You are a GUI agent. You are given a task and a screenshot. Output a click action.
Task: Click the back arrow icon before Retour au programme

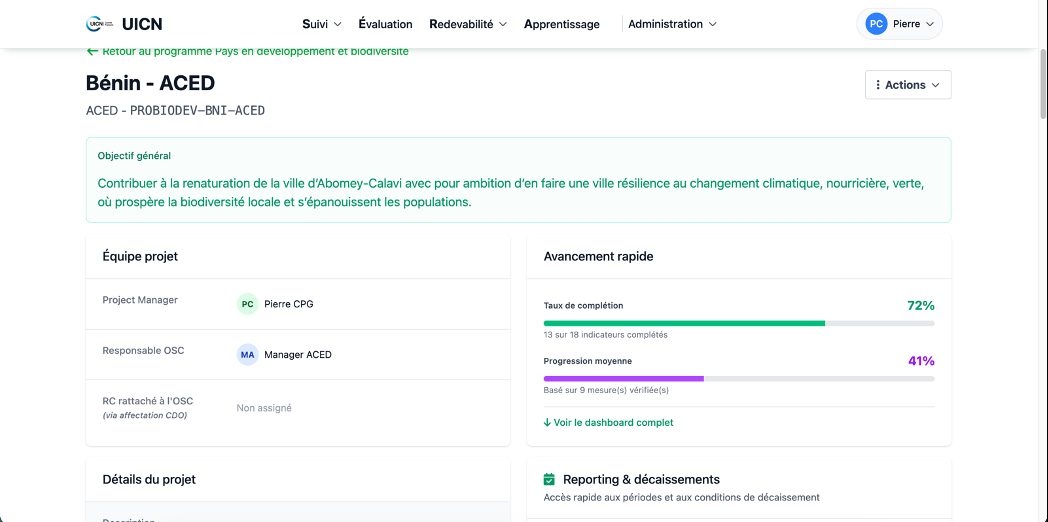92,51
